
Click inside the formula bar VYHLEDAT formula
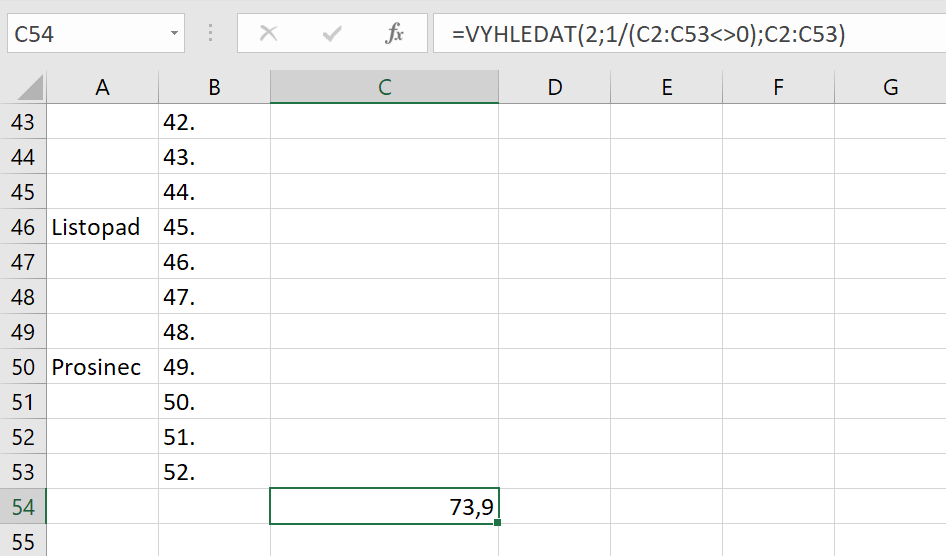point(648,34)
